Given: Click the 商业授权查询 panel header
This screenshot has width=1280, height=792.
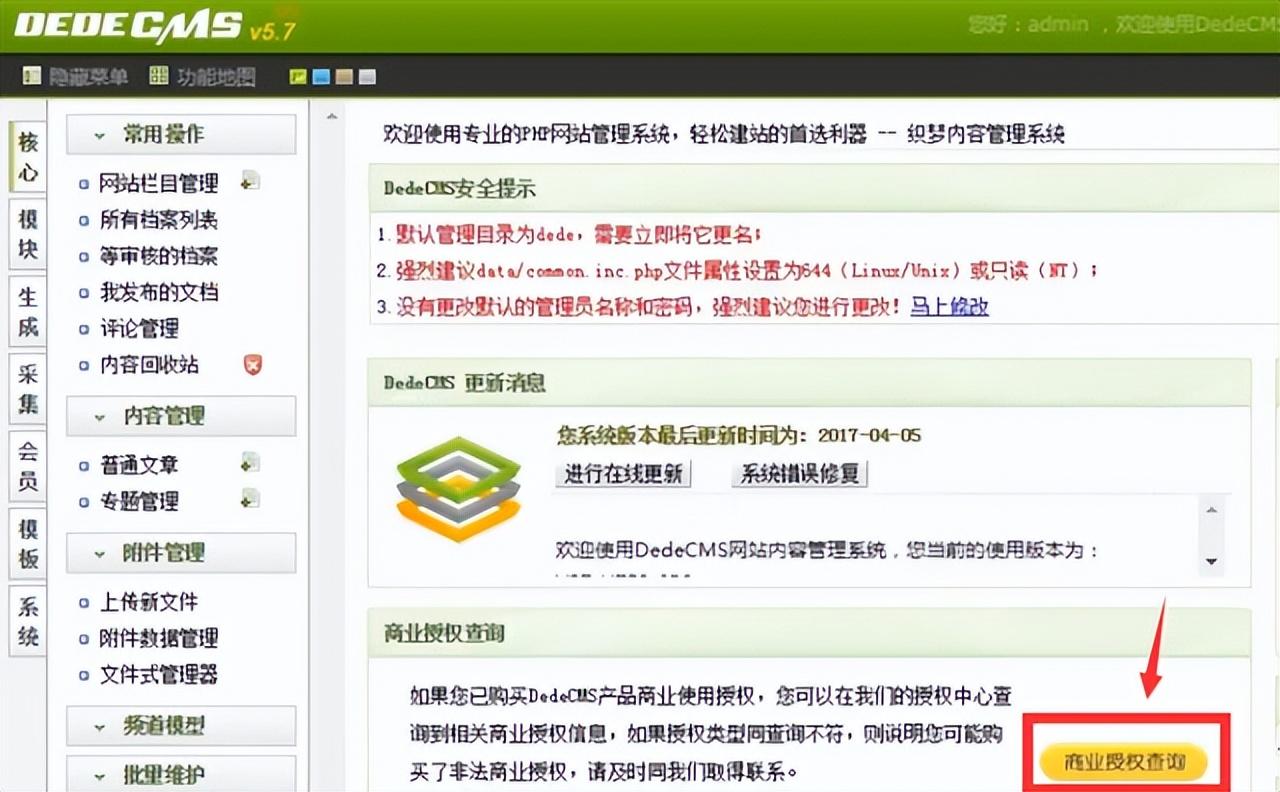Looking at the screenshot, I should 809,633.
